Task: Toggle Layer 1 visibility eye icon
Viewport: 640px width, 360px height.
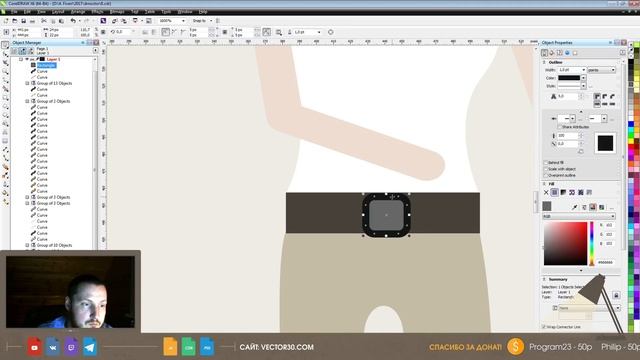Action: [27, 59]
